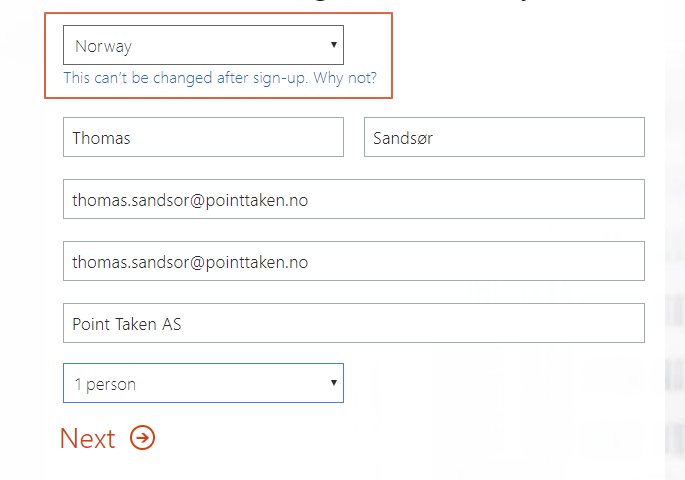Click the email text in the lower email box
Viewport: 685px width, 480px height.
click(x=190, y=263)
